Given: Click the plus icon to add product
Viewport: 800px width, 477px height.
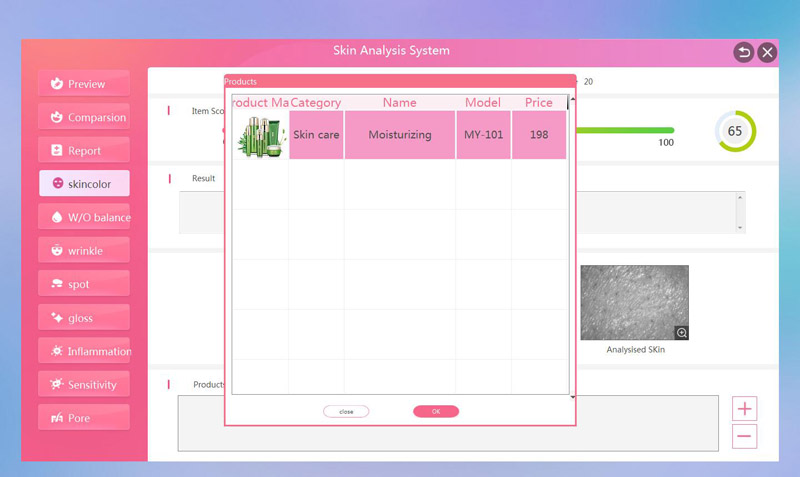Looking at the screenshot, I should tap(745, 408).
